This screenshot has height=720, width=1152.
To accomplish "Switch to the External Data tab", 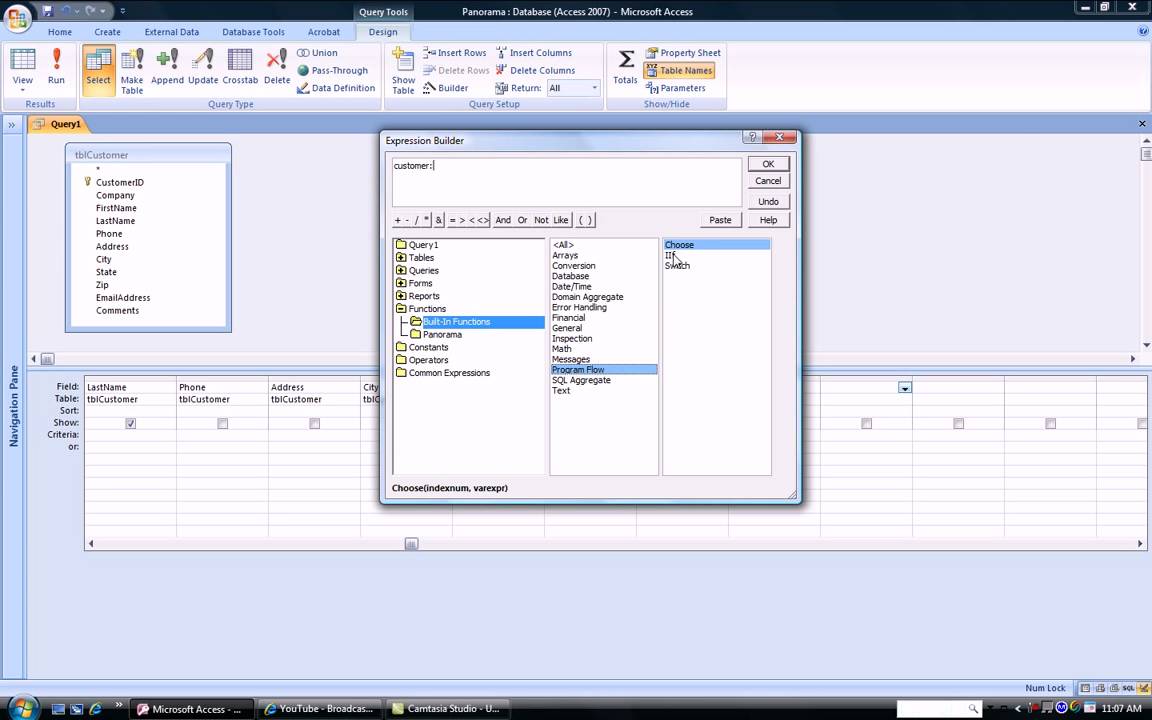I will [x=172, y=32].
